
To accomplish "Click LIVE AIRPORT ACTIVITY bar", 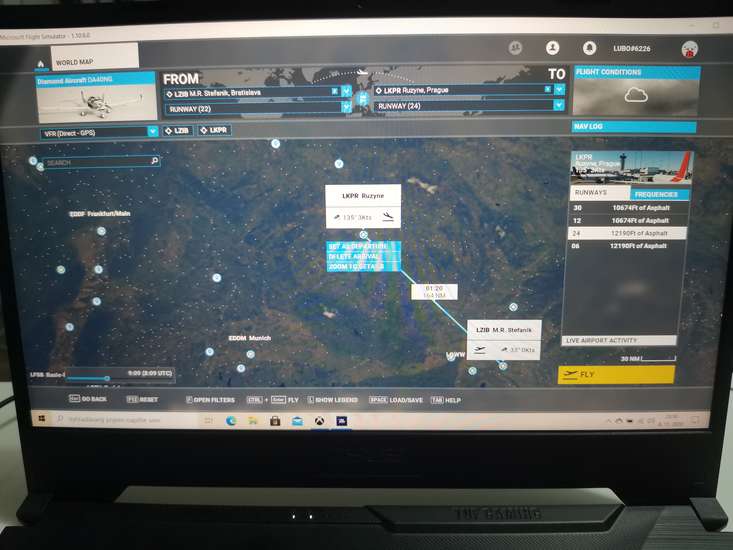I will click(x=619, y=340).
